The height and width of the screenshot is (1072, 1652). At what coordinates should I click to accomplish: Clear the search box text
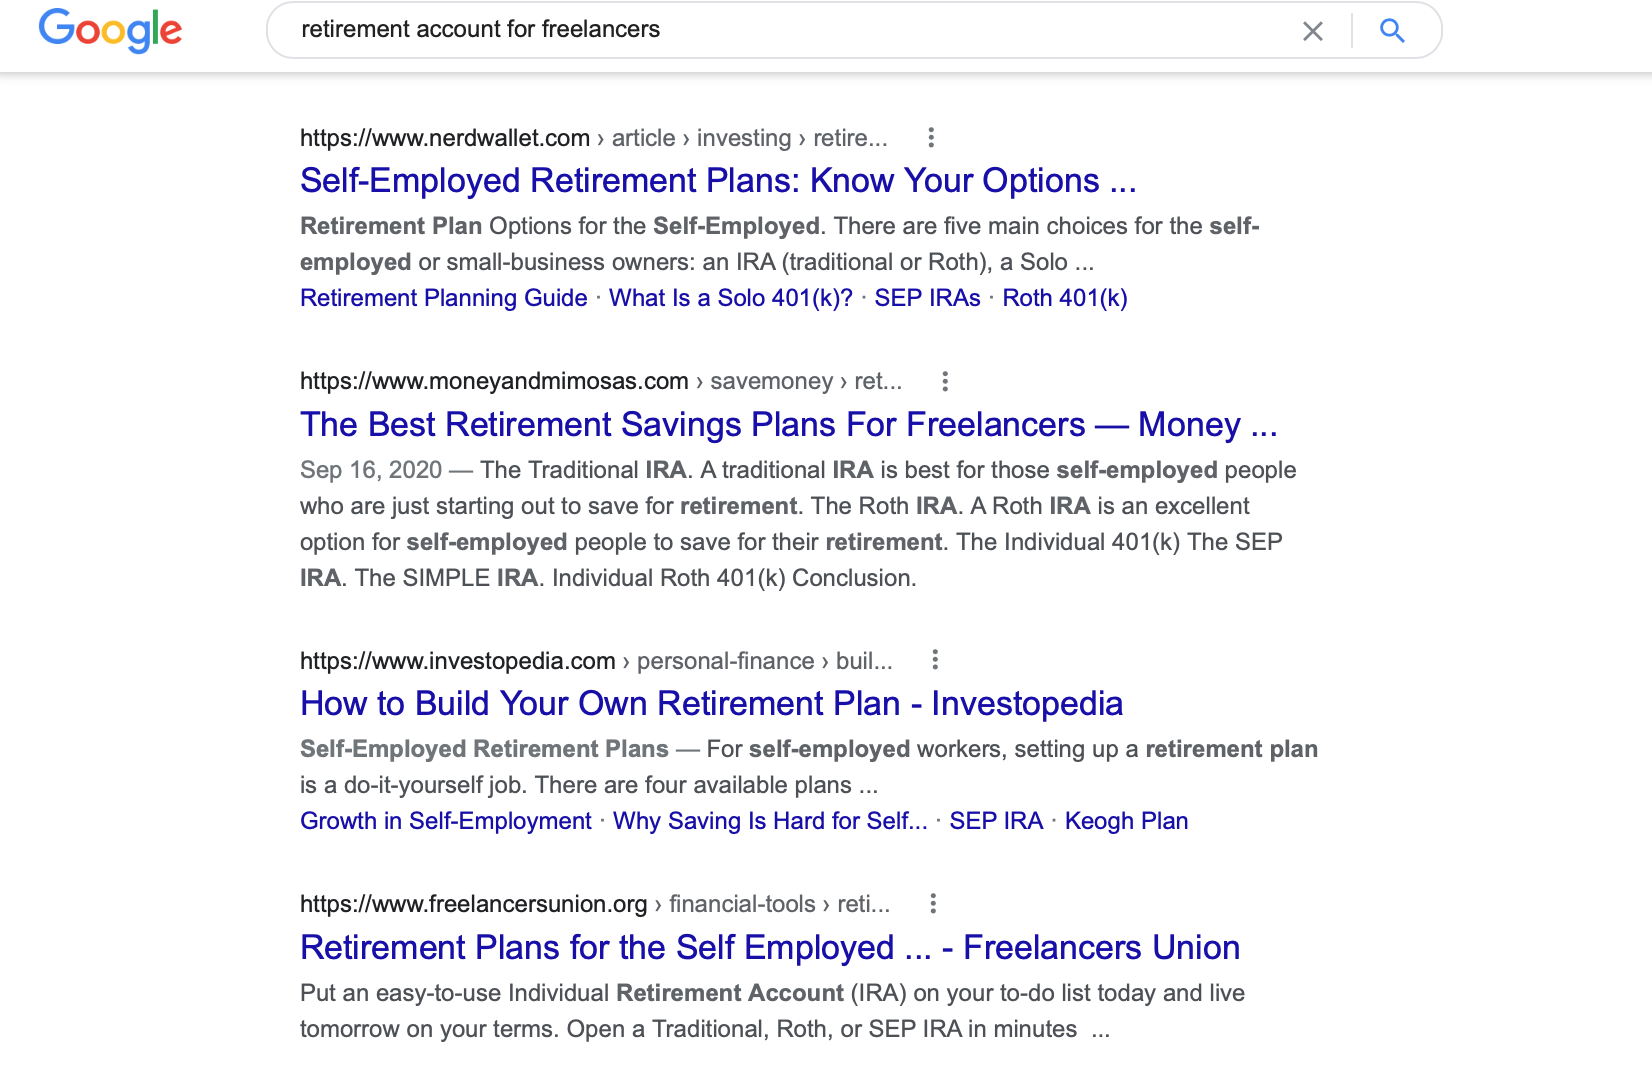[1312, 31]
